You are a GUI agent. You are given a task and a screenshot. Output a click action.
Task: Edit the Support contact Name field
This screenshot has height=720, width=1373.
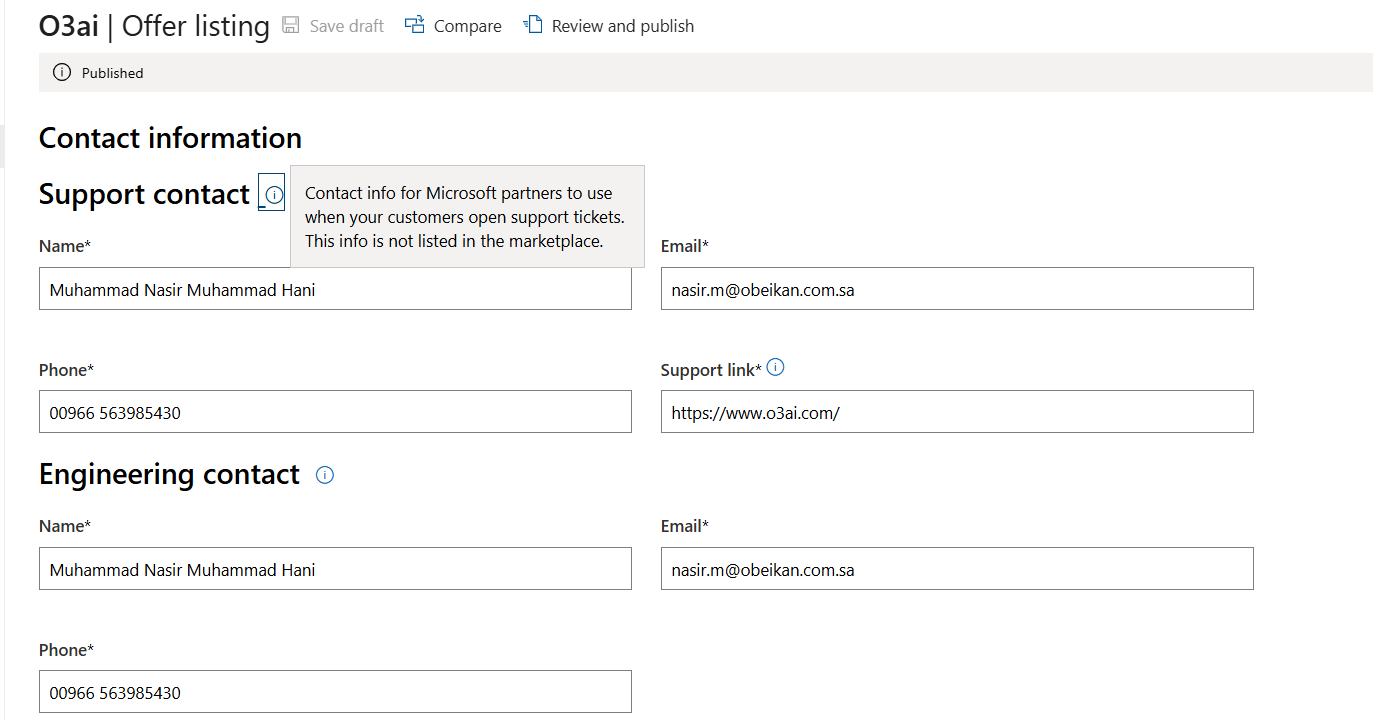pyautogui.click(x=335, y=288)
